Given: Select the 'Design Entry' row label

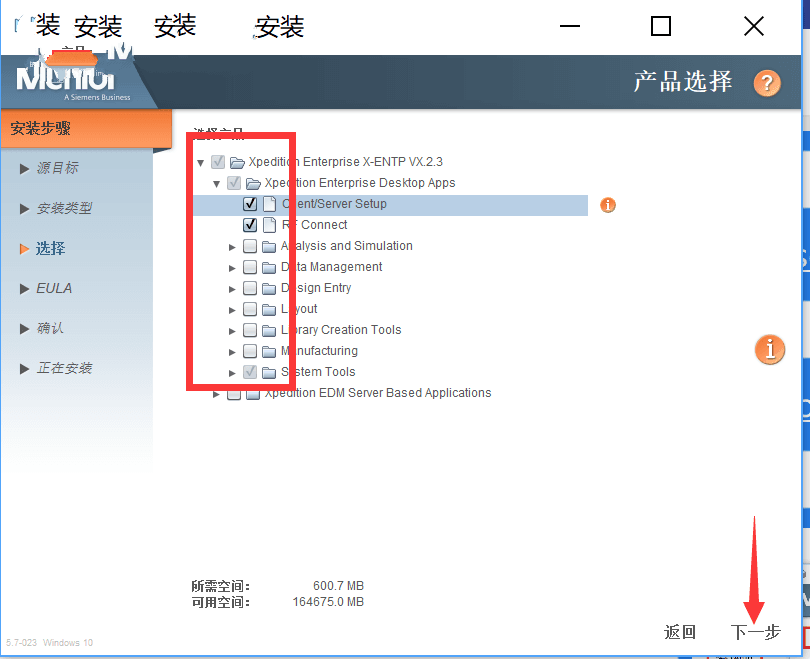Looking at the screenshot, I should [x=316, y=288].
